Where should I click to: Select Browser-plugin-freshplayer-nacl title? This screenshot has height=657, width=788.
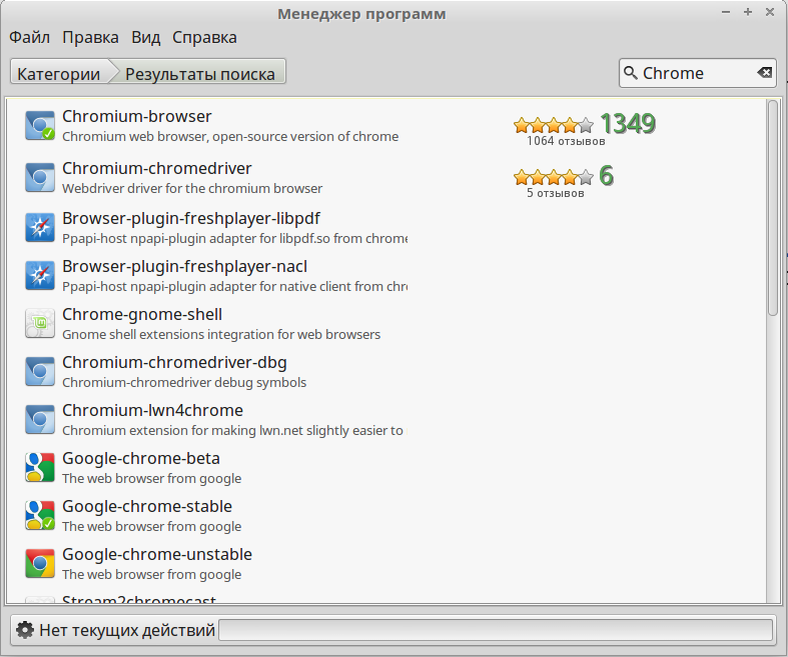point(184,266)
